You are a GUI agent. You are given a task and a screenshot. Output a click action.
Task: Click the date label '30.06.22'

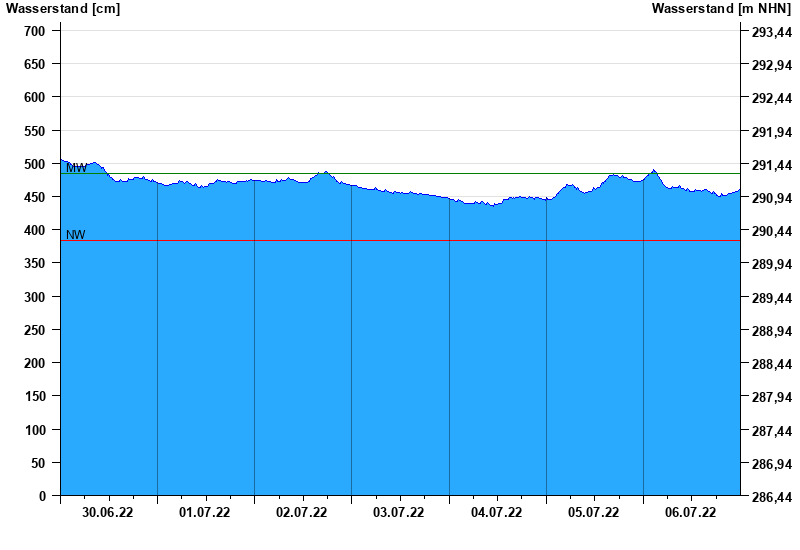pos(108,512)
